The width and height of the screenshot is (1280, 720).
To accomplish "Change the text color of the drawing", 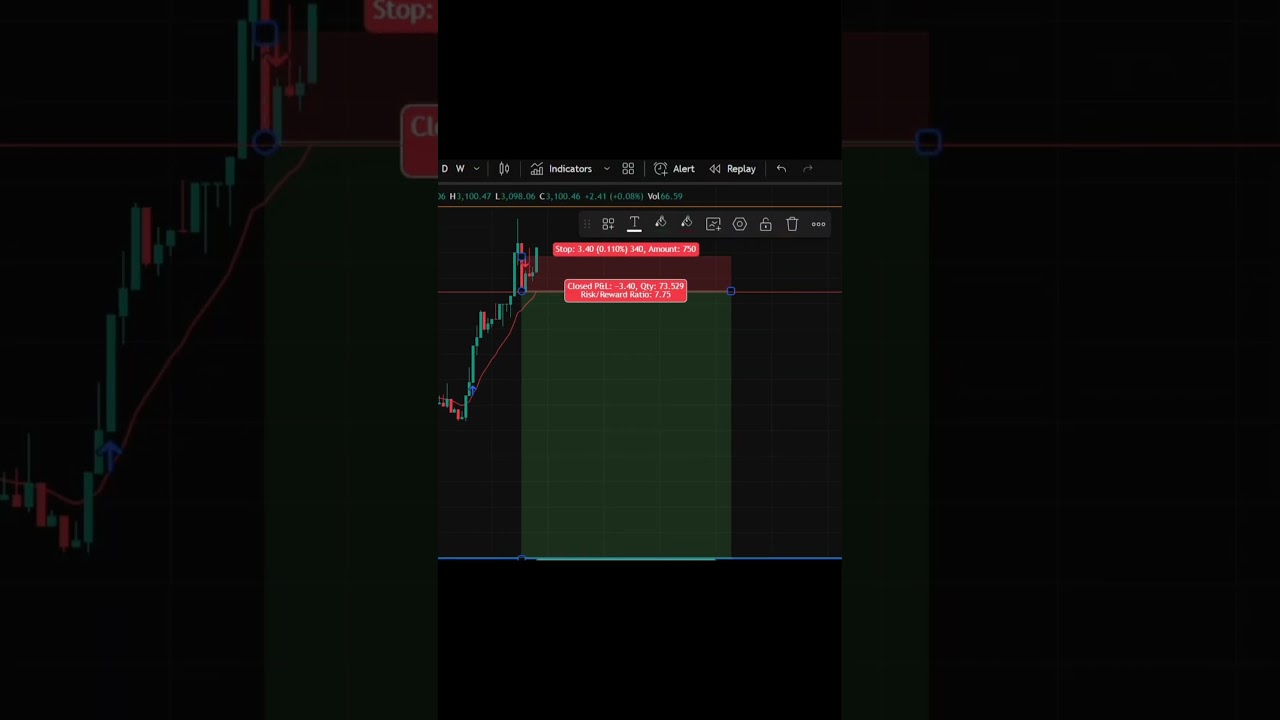I will [x=634, y=224].
